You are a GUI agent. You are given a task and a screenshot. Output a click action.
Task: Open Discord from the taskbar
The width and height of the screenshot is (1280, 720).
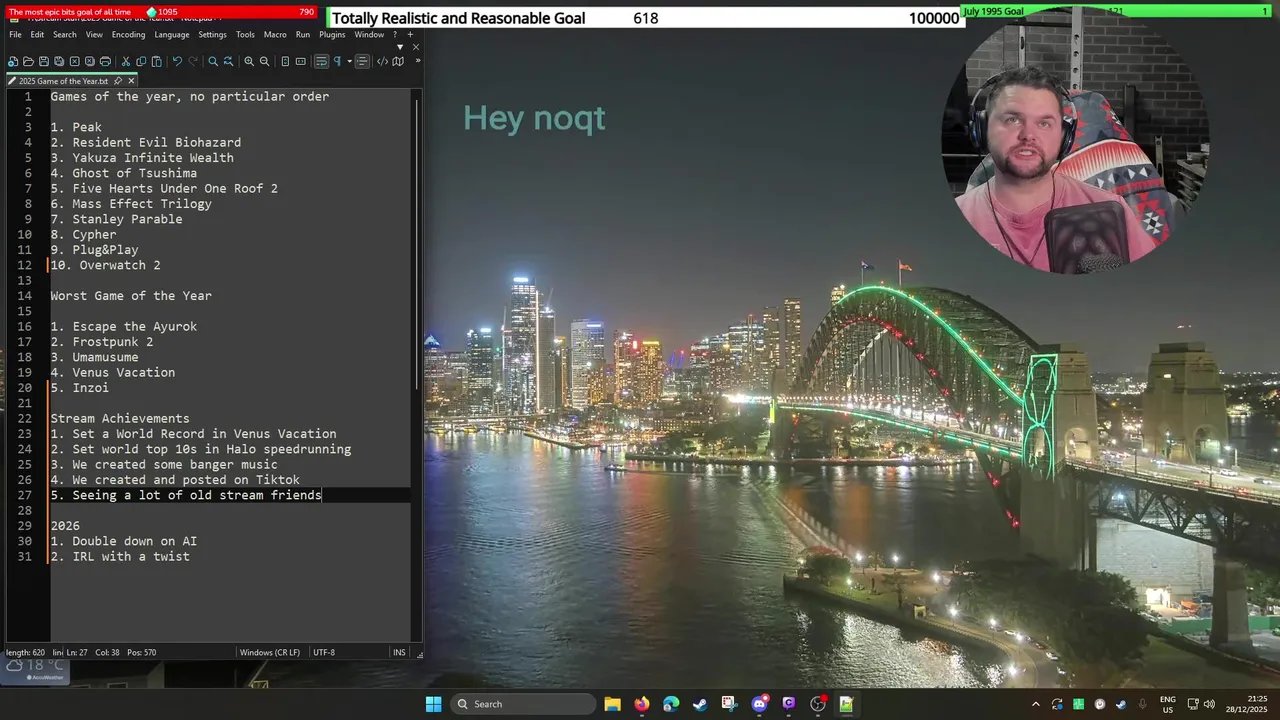click(759, 704)
